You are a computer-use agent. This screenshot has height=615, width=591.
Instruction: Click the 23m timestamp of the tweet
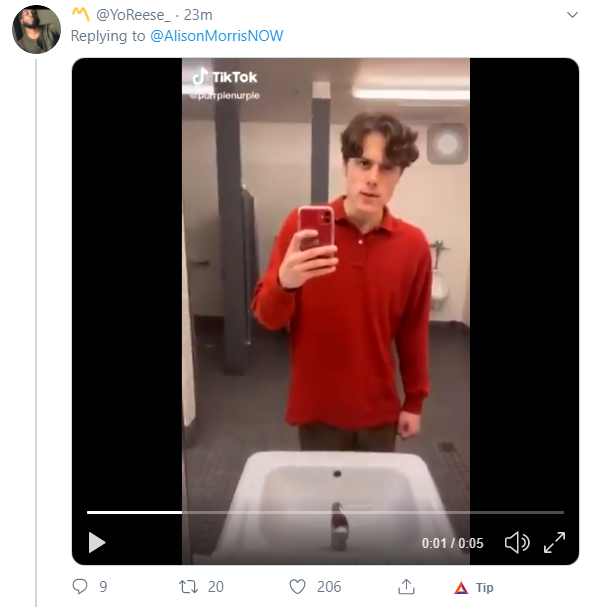[x=198, y=15]
